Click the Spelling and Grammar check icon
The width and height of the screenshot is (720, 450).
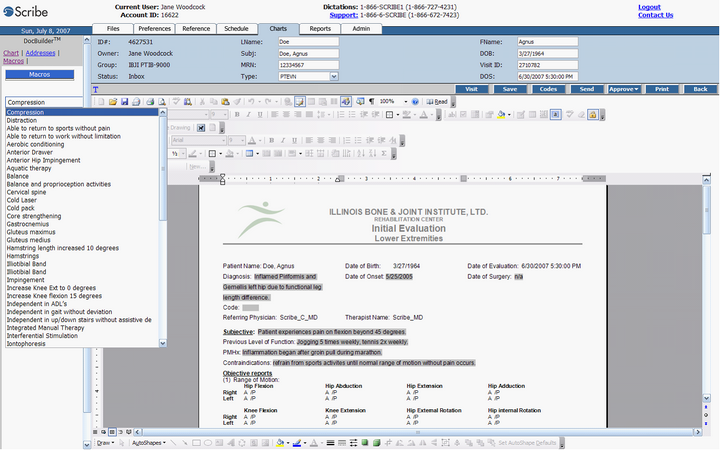pos(176,101)
